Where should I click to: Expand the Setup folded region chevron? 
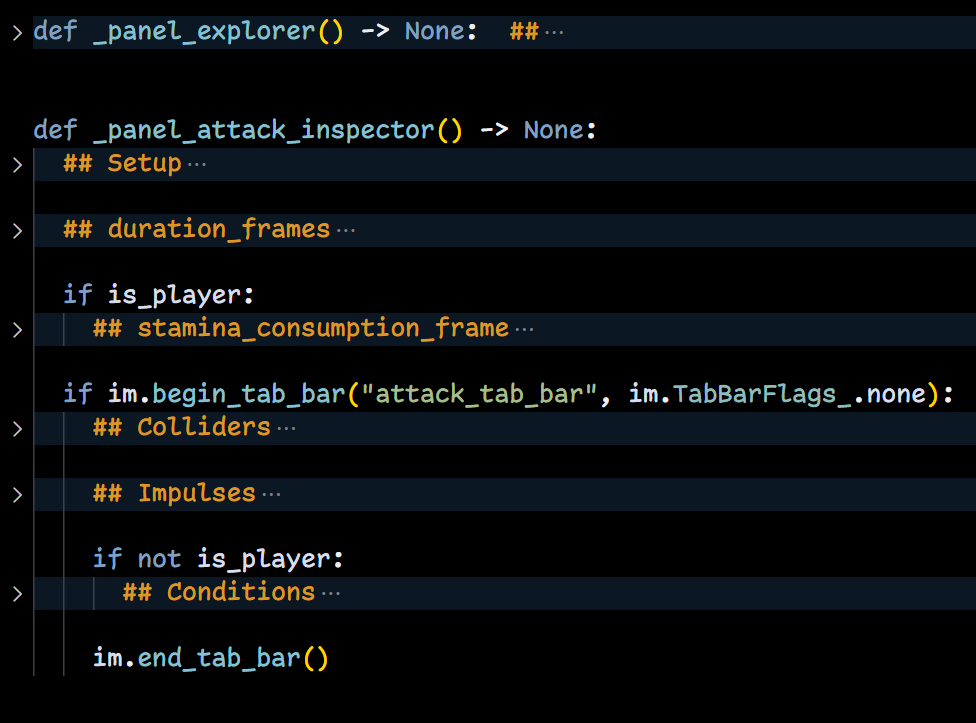[x=16, y=164]
